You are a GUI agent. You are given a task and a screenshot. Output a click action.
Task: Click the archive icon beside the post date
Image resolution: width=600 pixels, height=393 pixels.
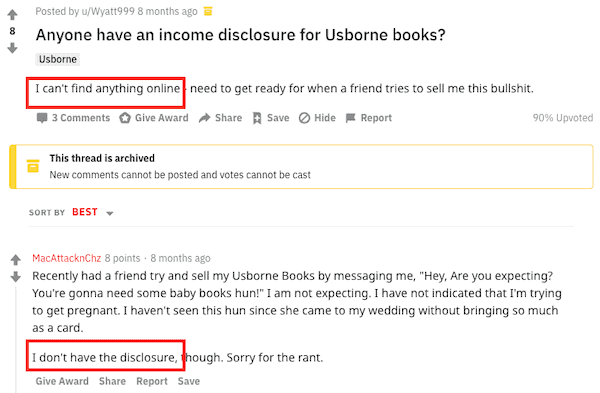[208, 11]
